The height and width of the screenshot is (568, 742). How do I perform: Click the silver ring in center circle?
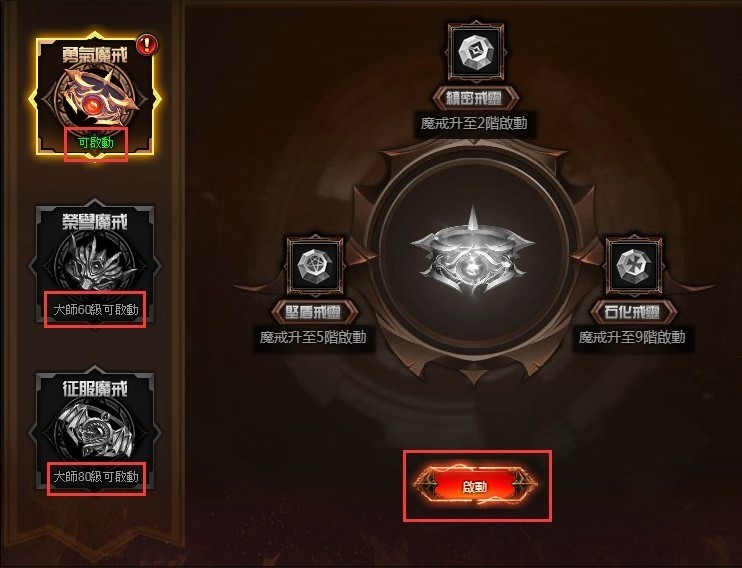click(472, 252)
